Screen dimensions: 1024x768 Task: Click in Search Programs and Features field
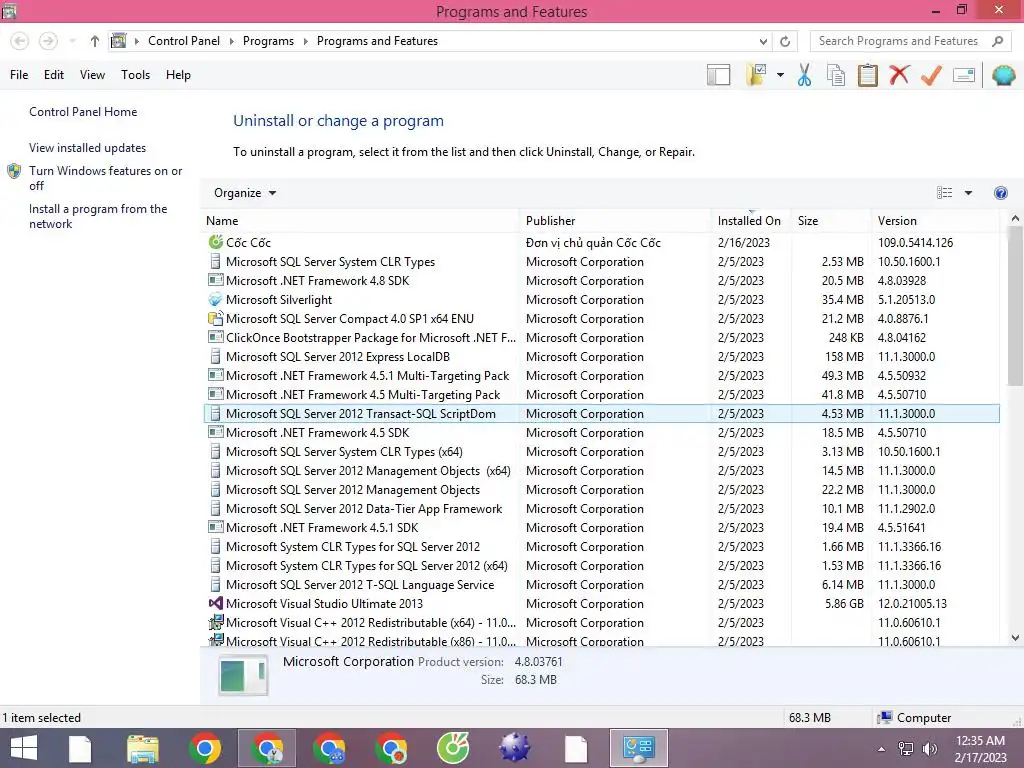point(899,41)
